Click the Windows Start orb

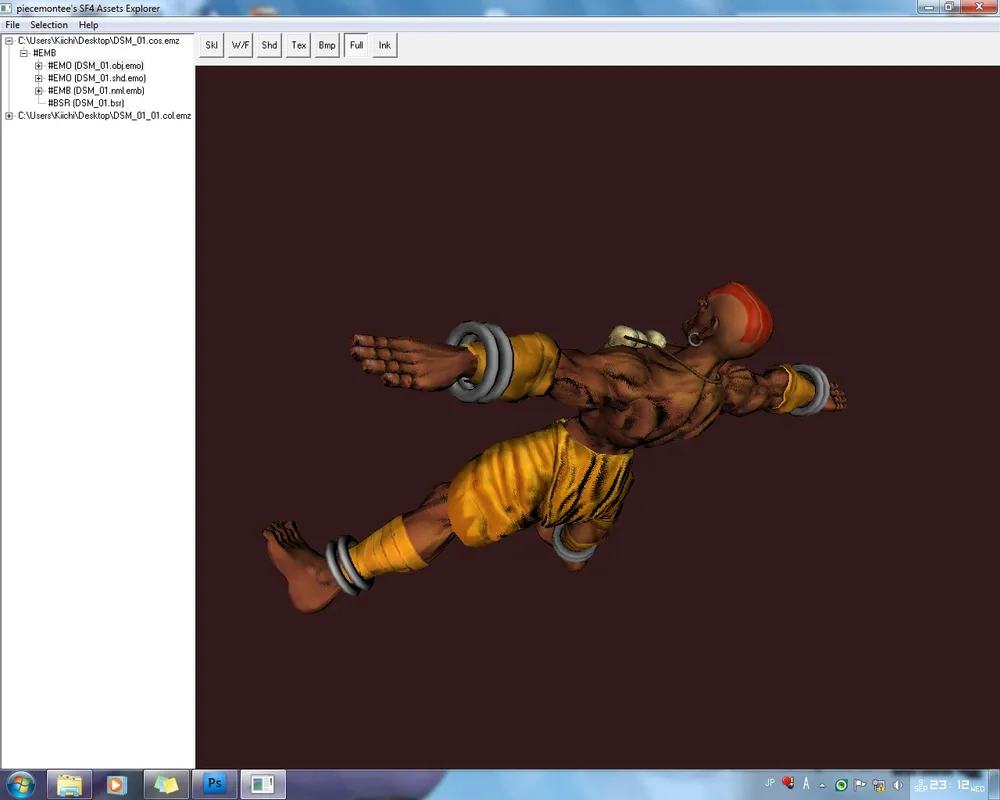tap(21, 784)
